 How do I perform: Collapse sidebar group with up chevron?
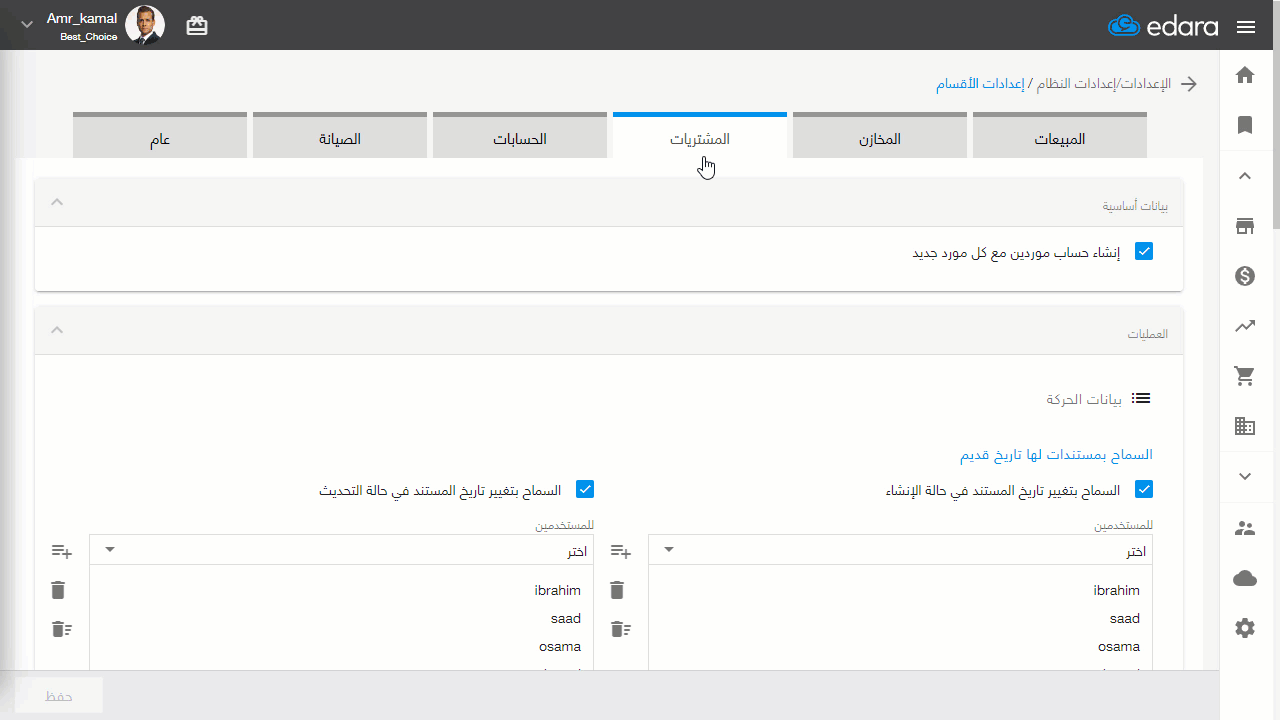point(1245,176)
